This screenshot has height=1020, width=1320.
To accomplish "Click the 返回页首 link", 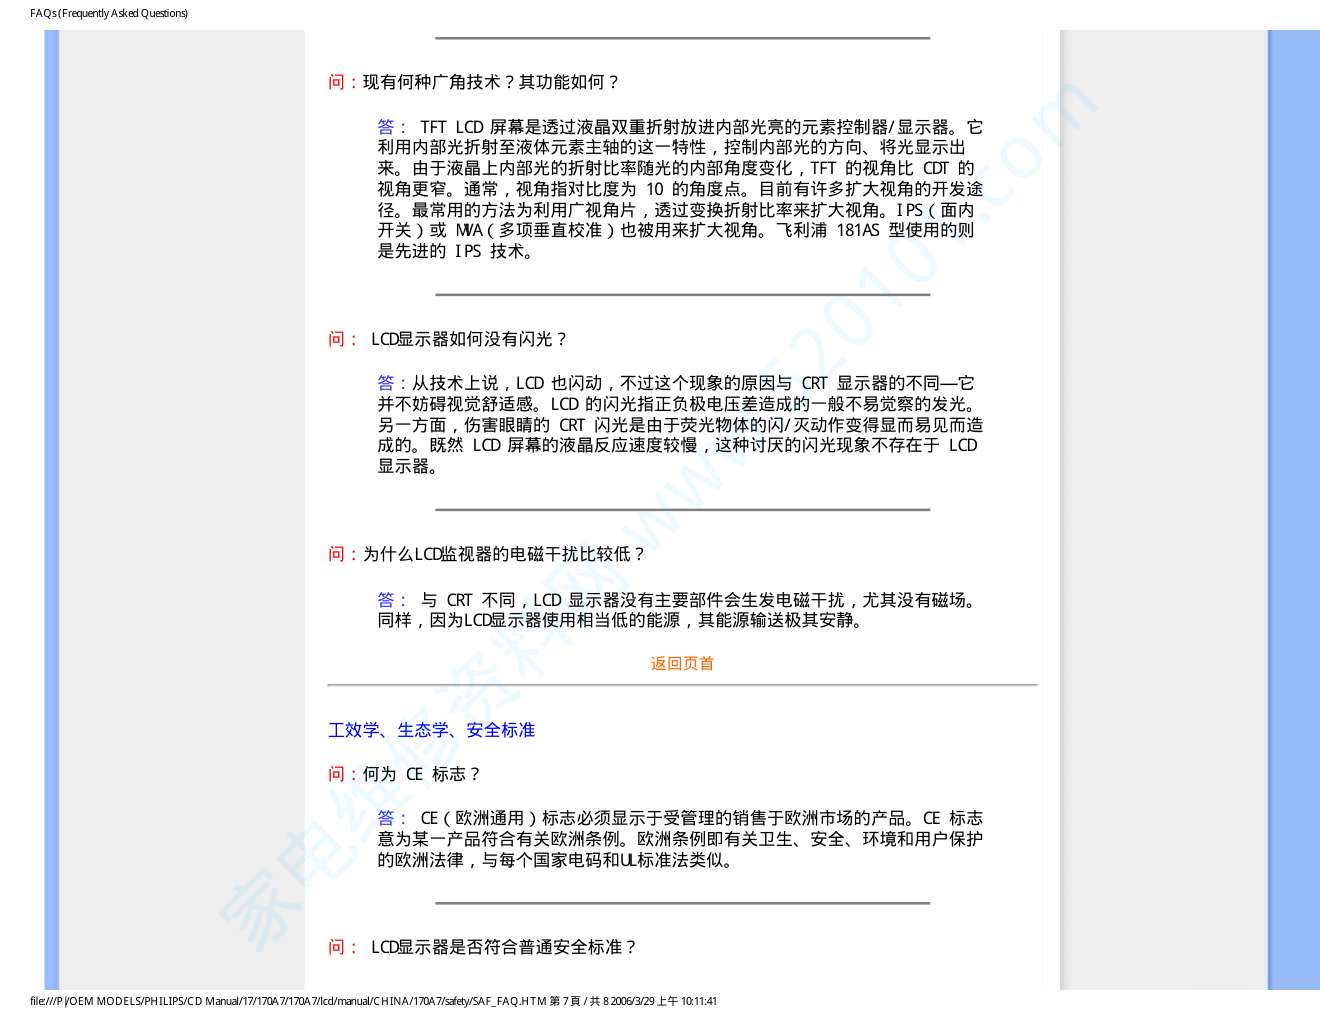I will pos(682,663).
